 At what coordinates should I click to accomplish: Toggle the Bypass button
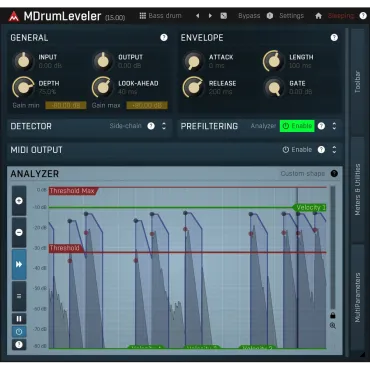(x=249, y=16)
